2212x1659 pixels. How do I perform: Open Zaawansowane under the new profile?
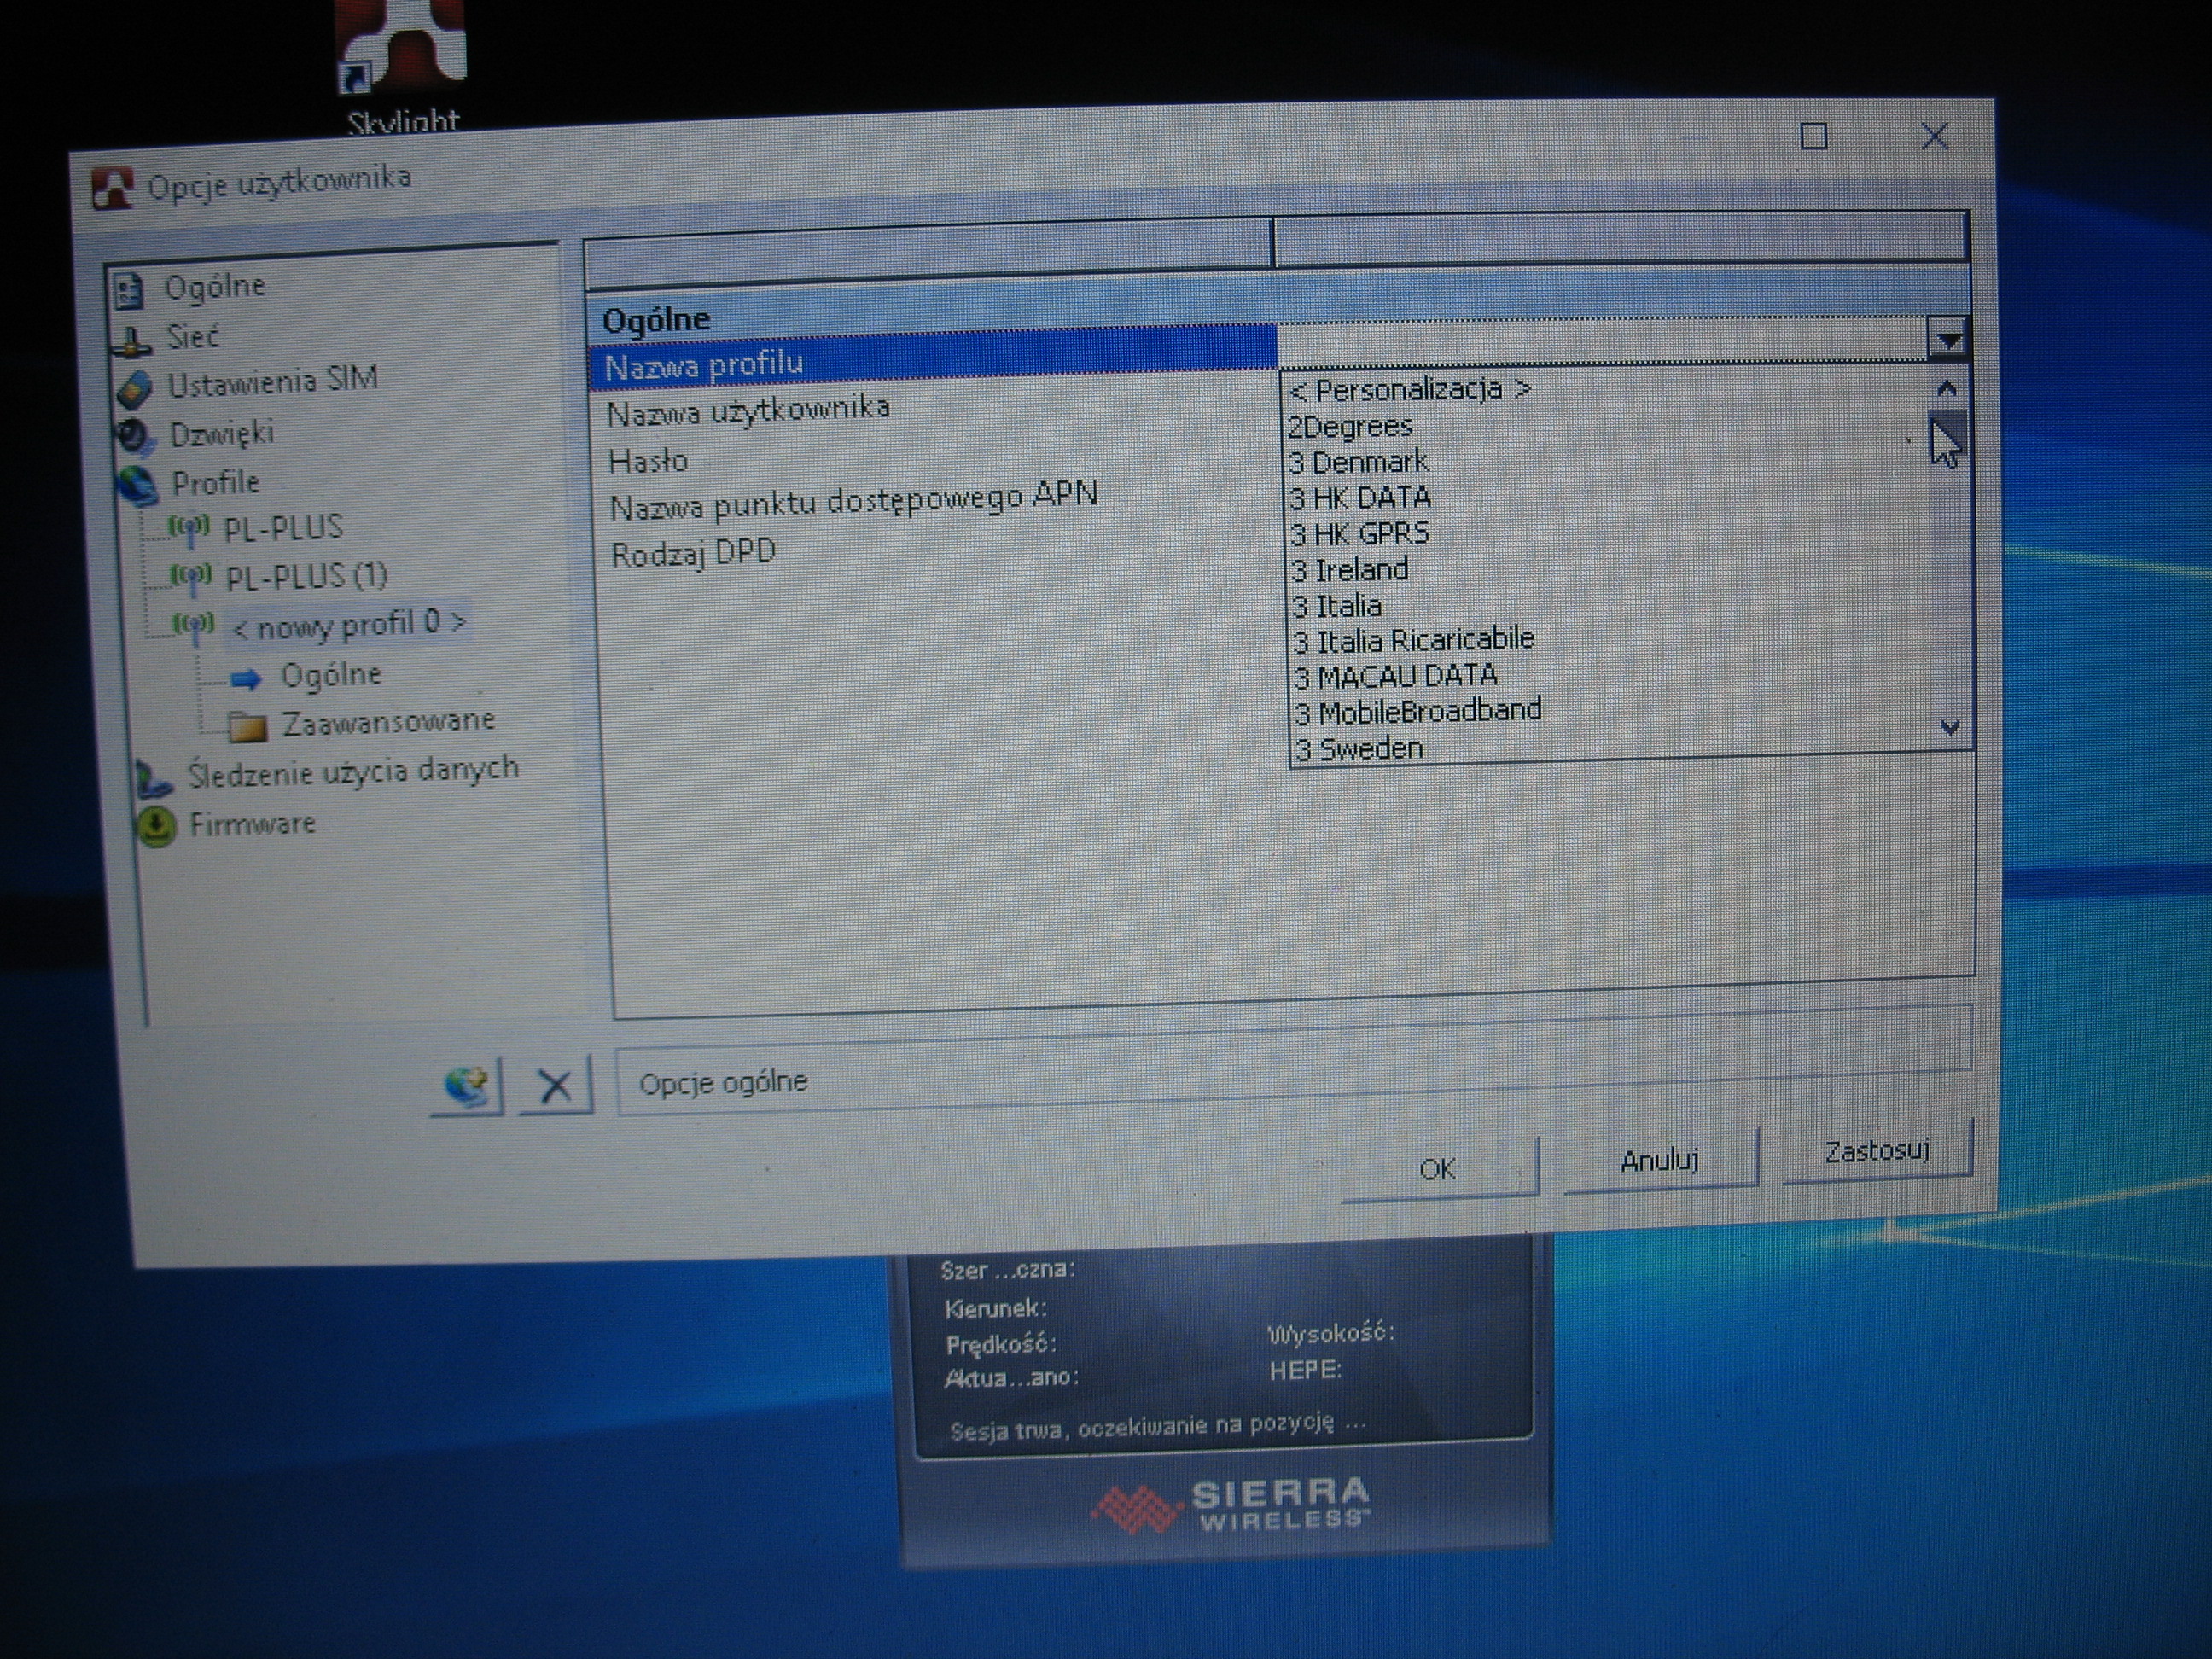[x=388, y=722]
